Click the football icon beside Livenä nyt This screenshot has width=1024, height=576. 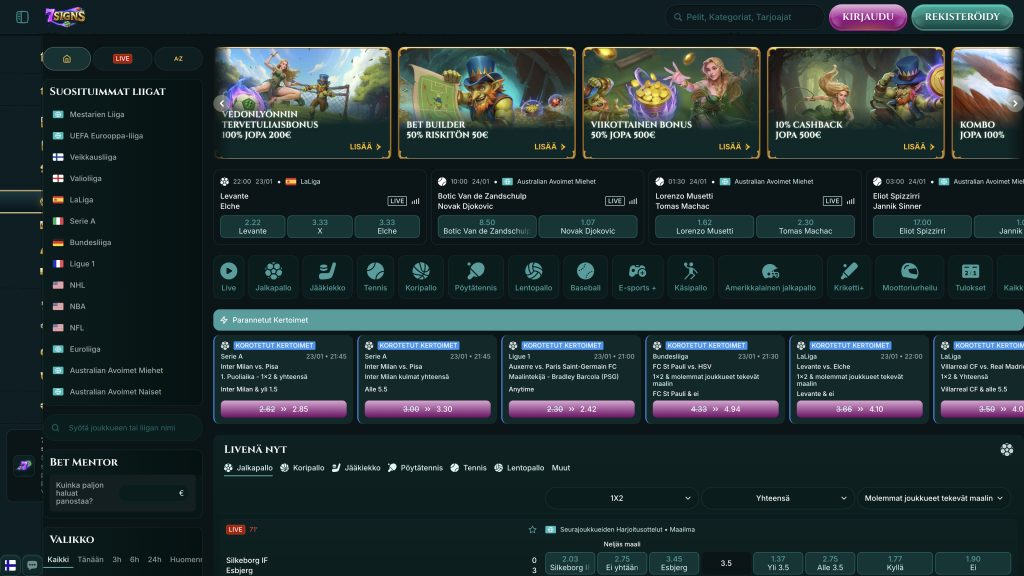pyautogui.click(x=1006, y=449)
